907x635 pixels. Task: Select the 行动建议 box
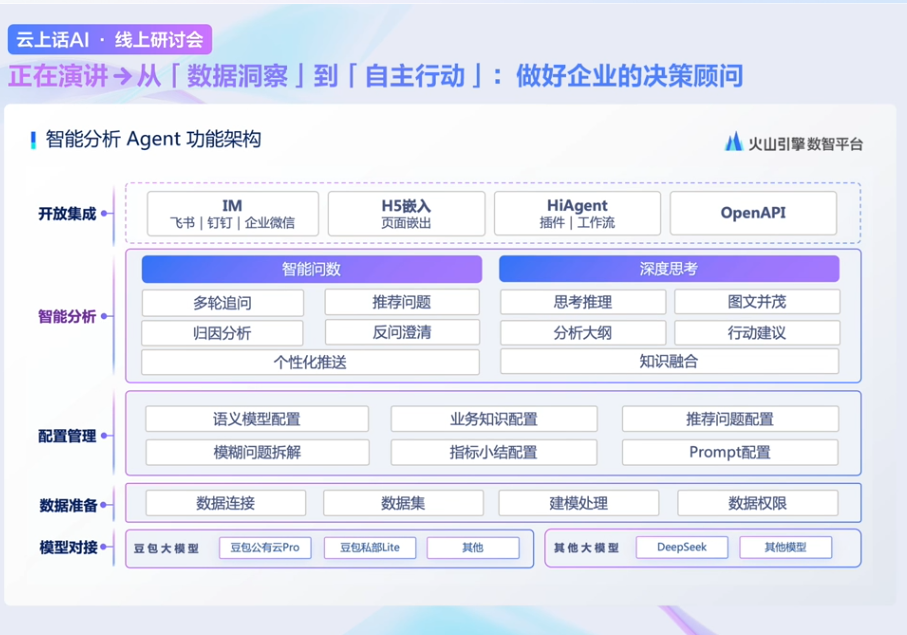click(757, 333)
